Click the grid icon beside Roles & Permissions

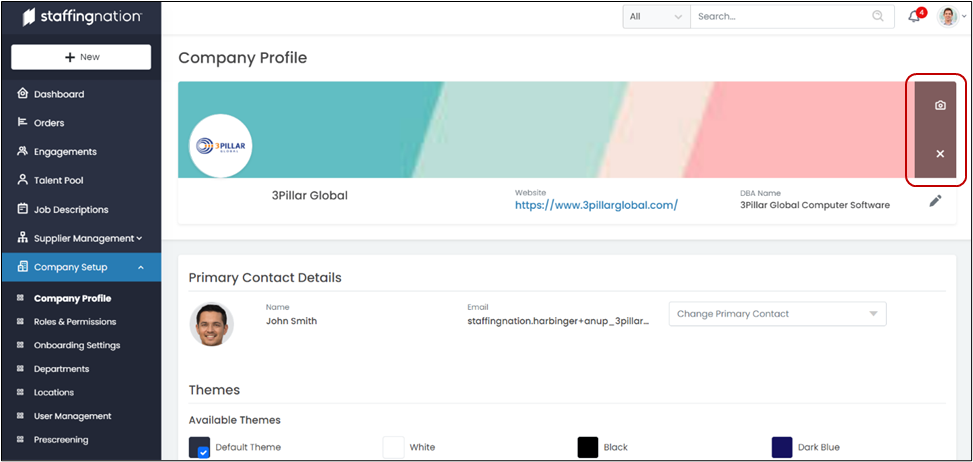tap(20, 322)
